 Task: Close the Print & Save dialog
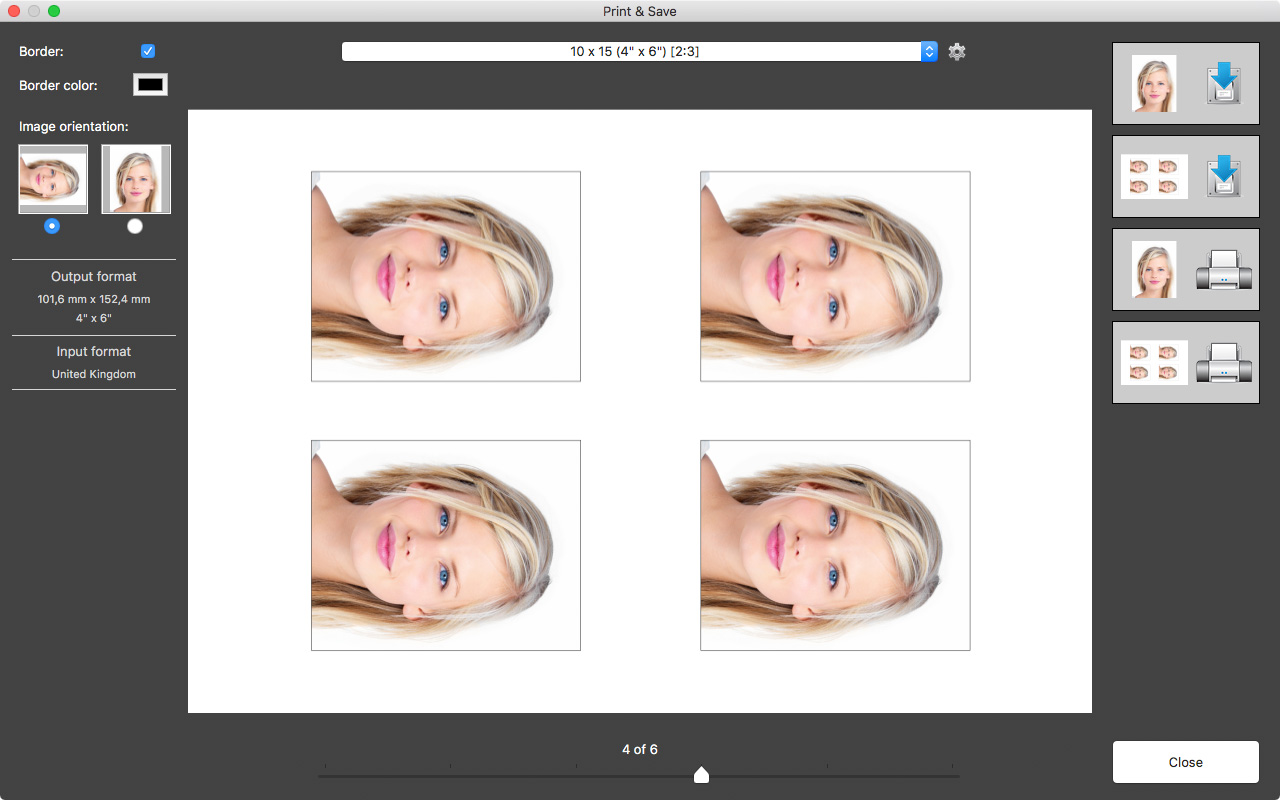(x=1185, y=762)
